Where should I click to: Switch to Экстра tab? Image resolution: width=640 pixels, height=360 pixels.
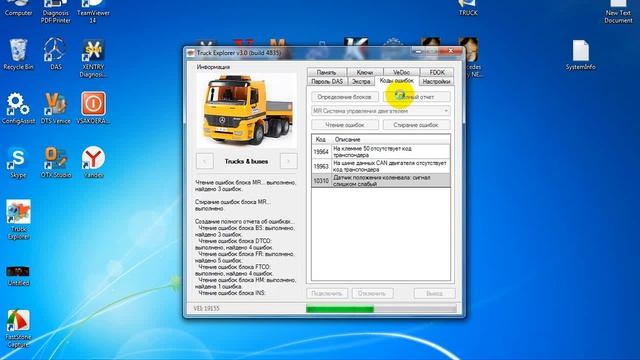pyautogui.click(x=361, y=81)
